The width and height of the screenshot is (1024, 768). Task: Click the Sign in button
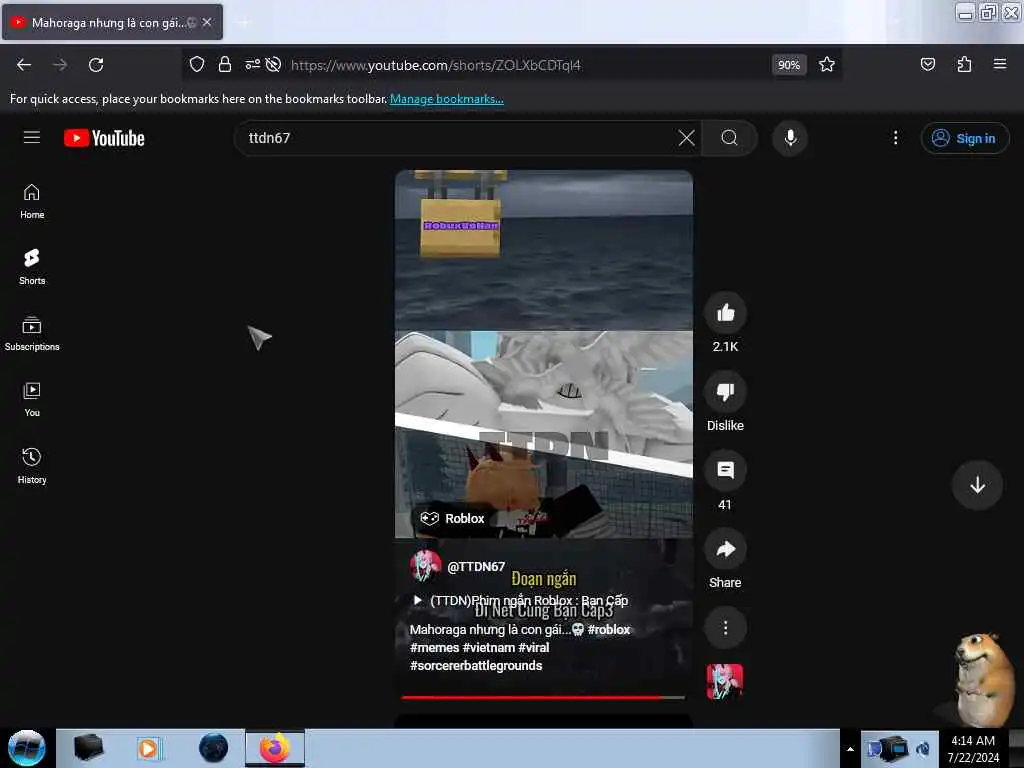pyautogui.click(x=965, y=138)
